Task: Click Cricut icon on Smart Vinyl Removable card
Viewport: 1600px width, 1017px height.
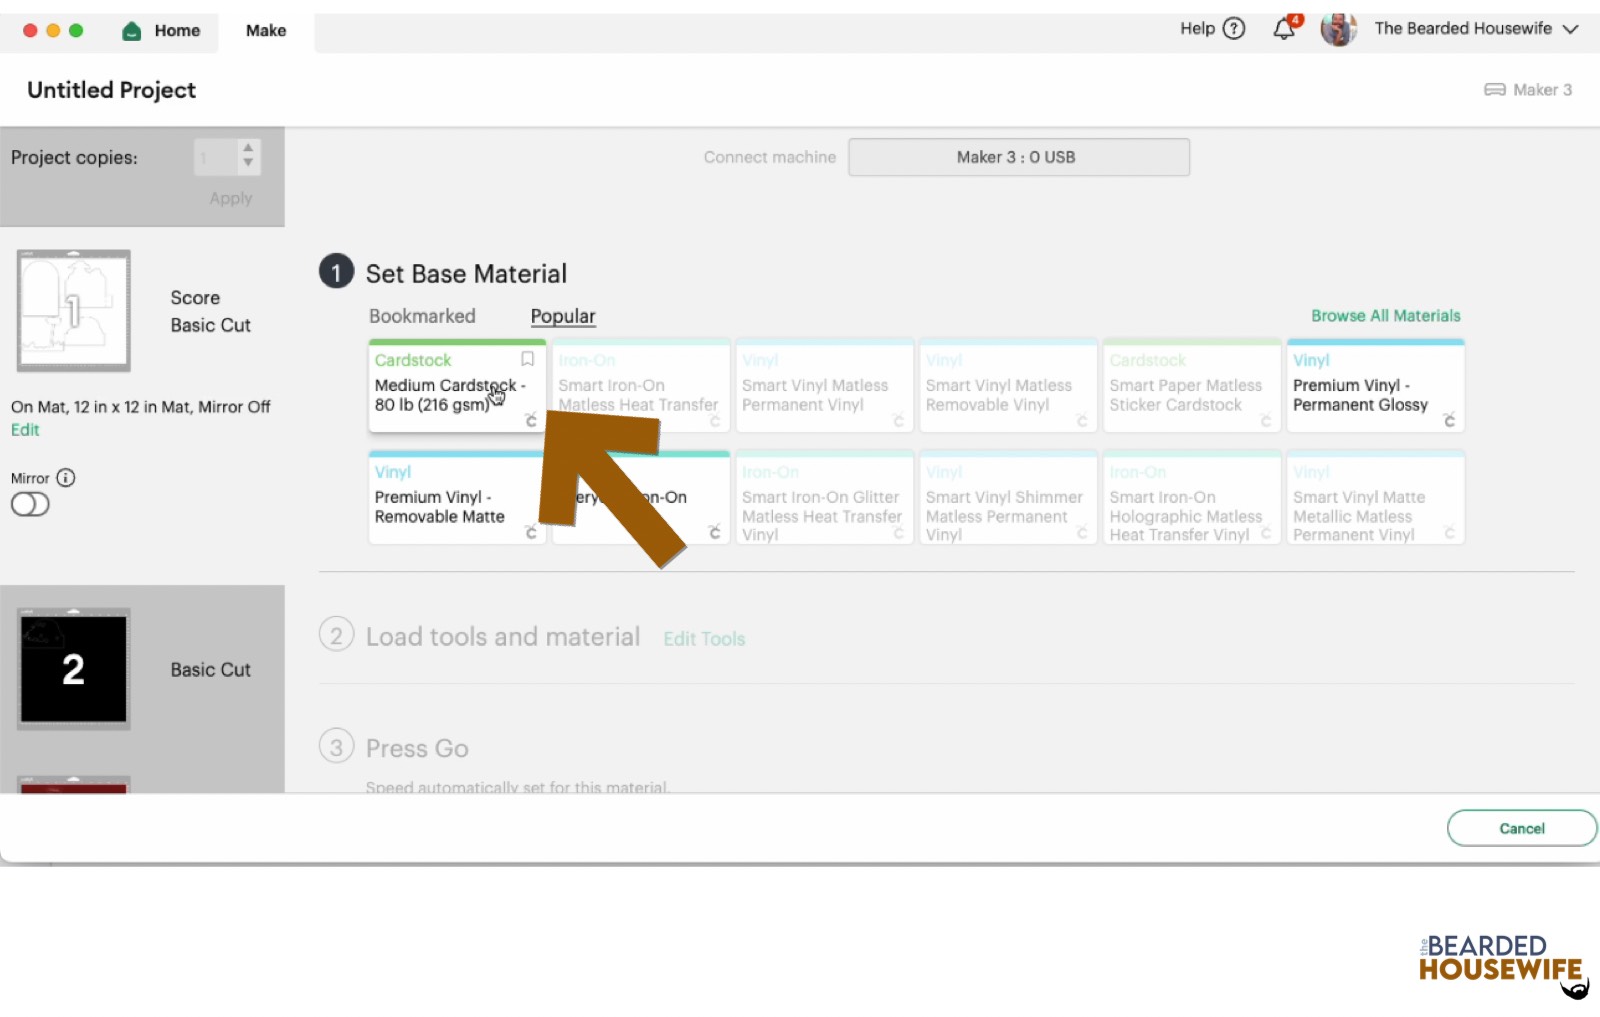Action: click(1081, 421)
